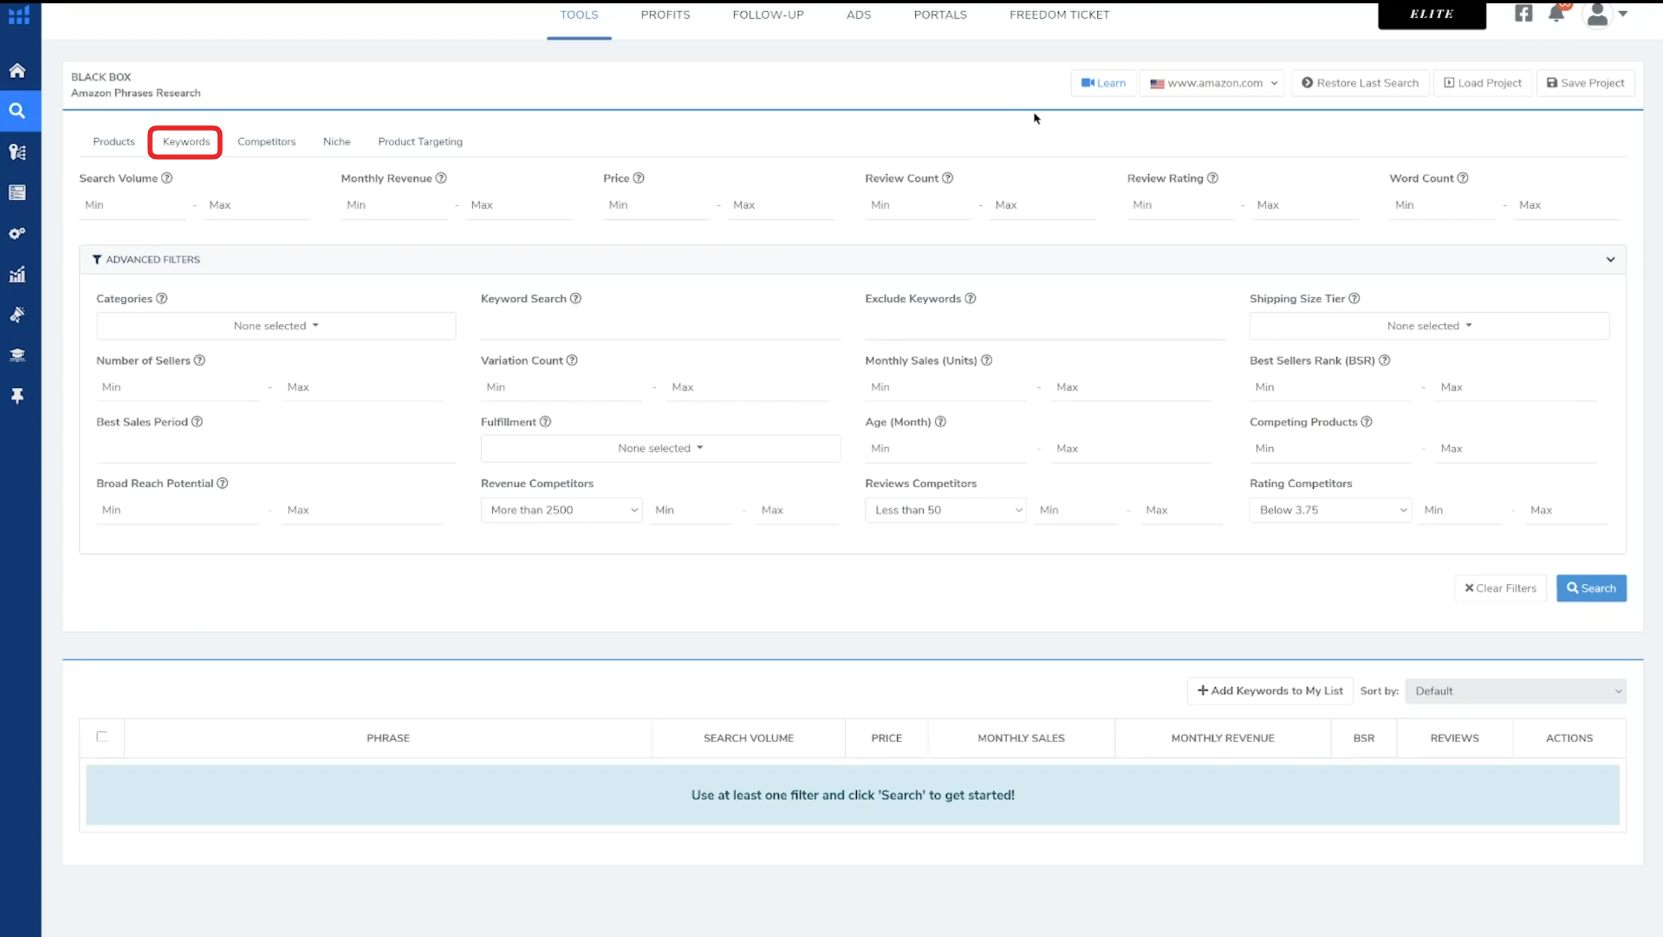Click the pushpin icon in the sidebar
This screenshot has width=1663, height=937.
18,397
